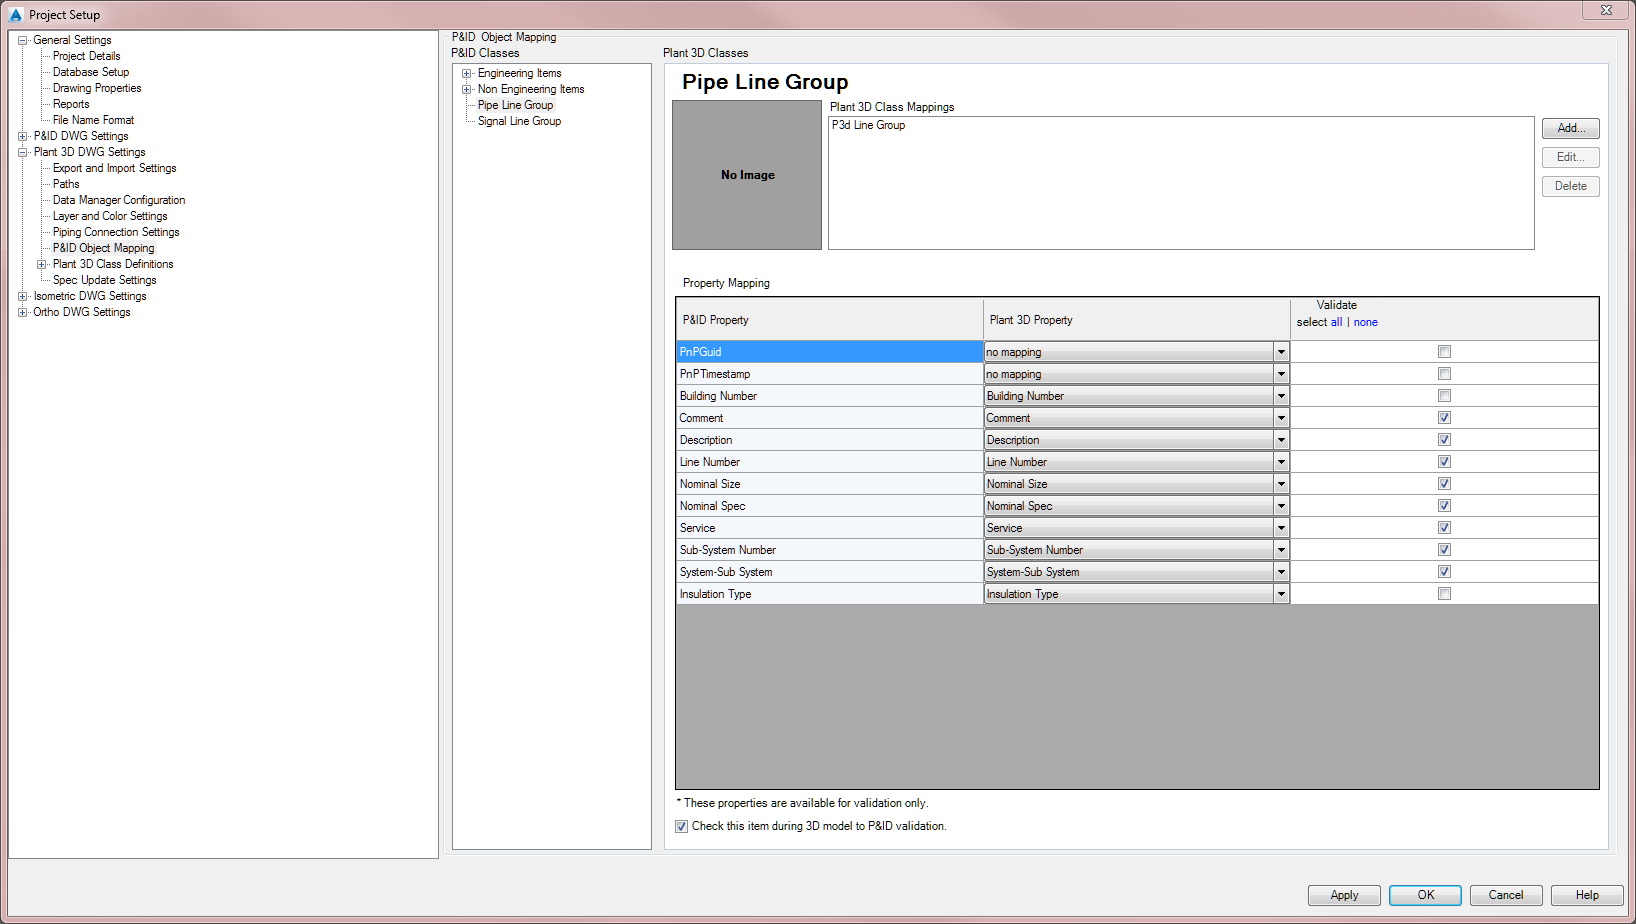Viewport: 1636px width, 924px height.
Task: Open the Nominal Size property dropdown
Action: (x=1281, y=483)
